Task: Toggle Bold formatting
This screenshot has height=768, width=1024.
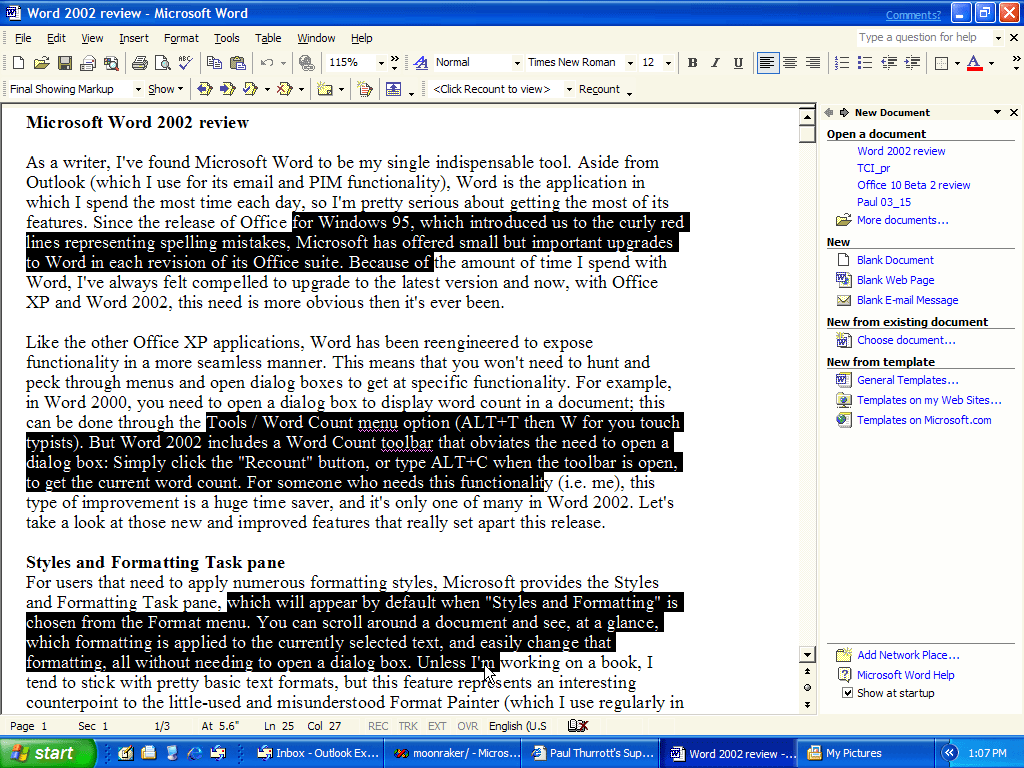Action: 692,63
